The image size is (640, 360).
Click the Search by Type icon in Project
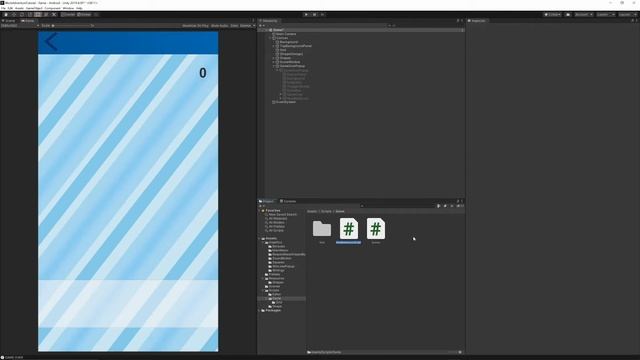(439, 206)
